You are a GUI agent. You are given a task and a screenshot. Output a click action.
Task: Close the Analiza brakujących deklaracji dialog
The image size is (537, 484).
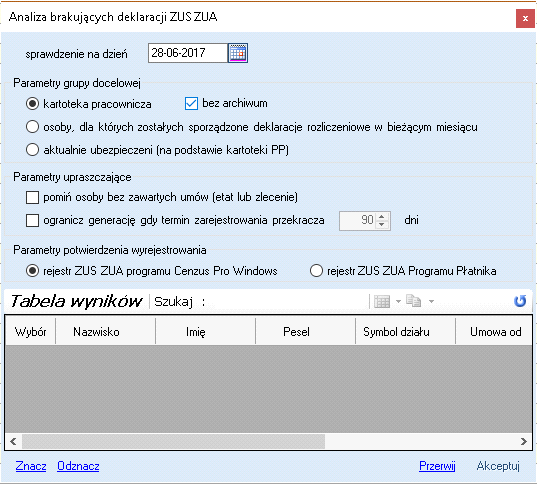click(525, 18)
